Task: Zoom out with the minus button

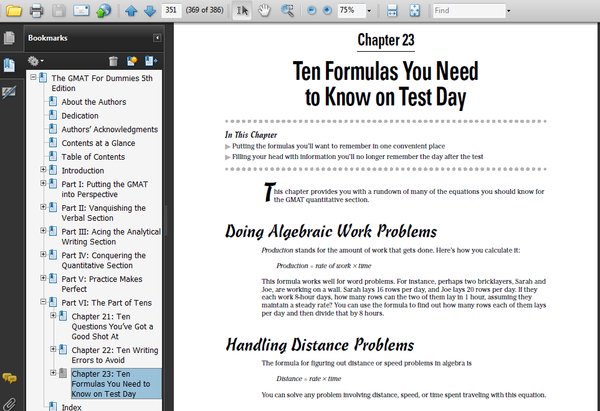Action: pyautogui.click(x=311, y=10)
